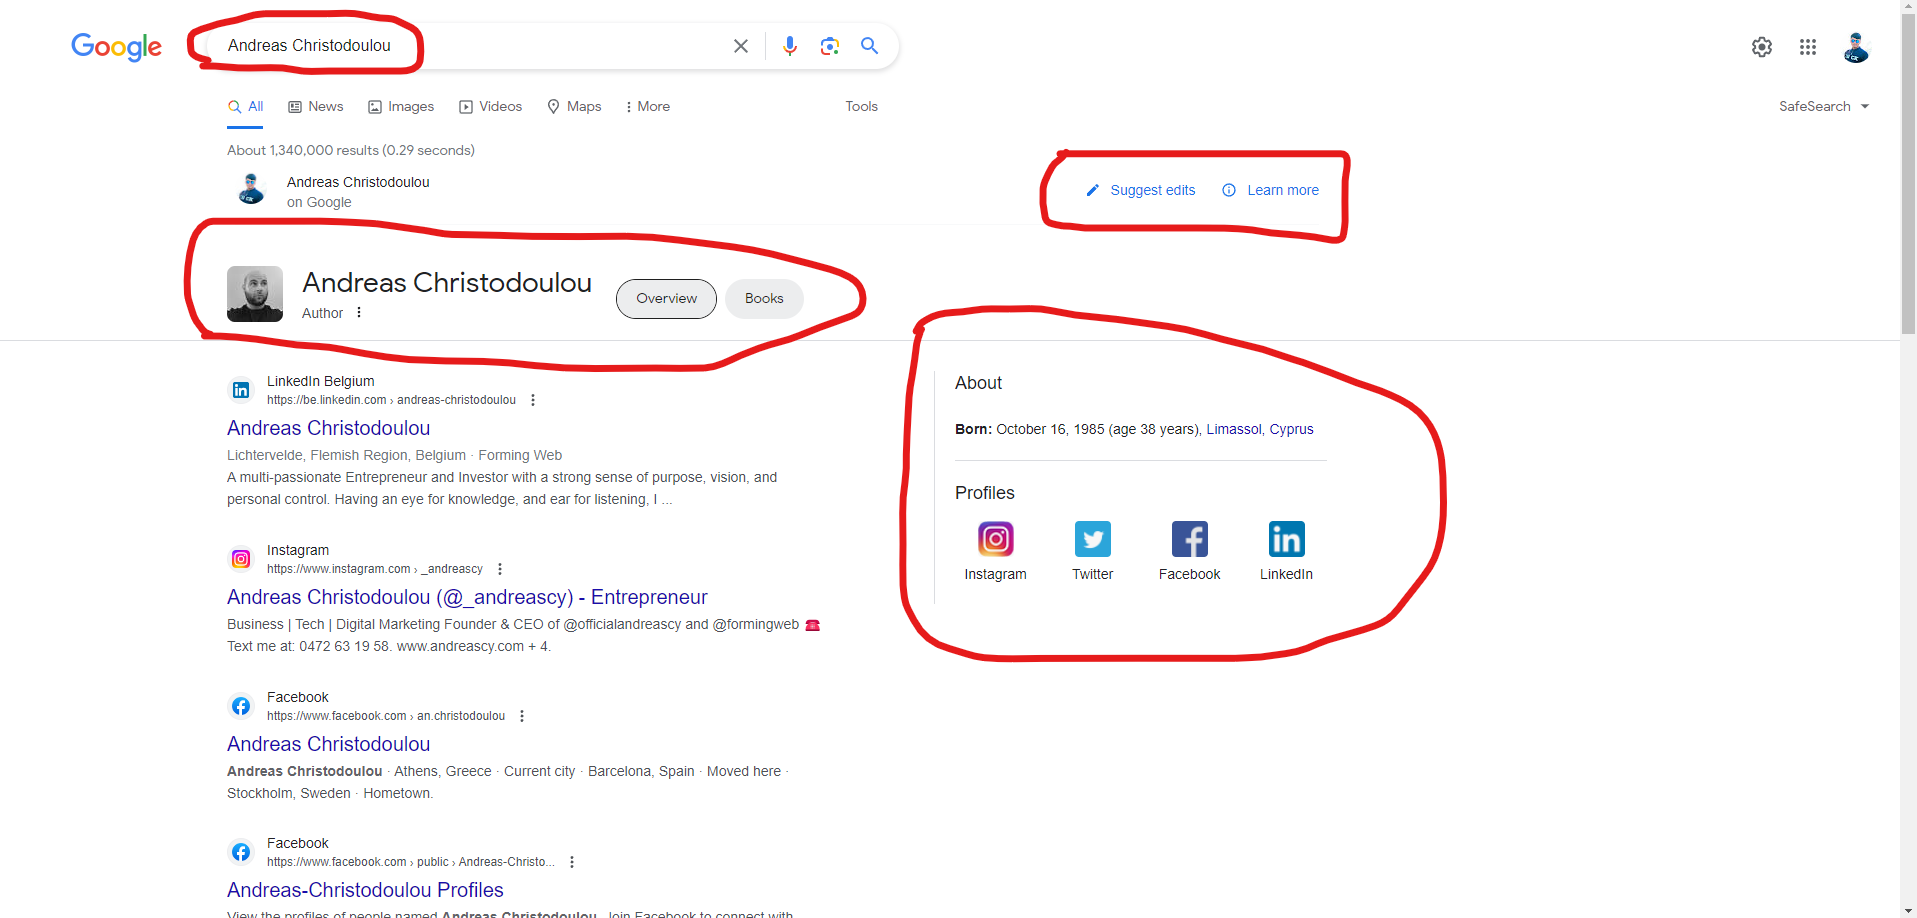
Task: Switch to the Maps tab
Action: coord(574,106)
